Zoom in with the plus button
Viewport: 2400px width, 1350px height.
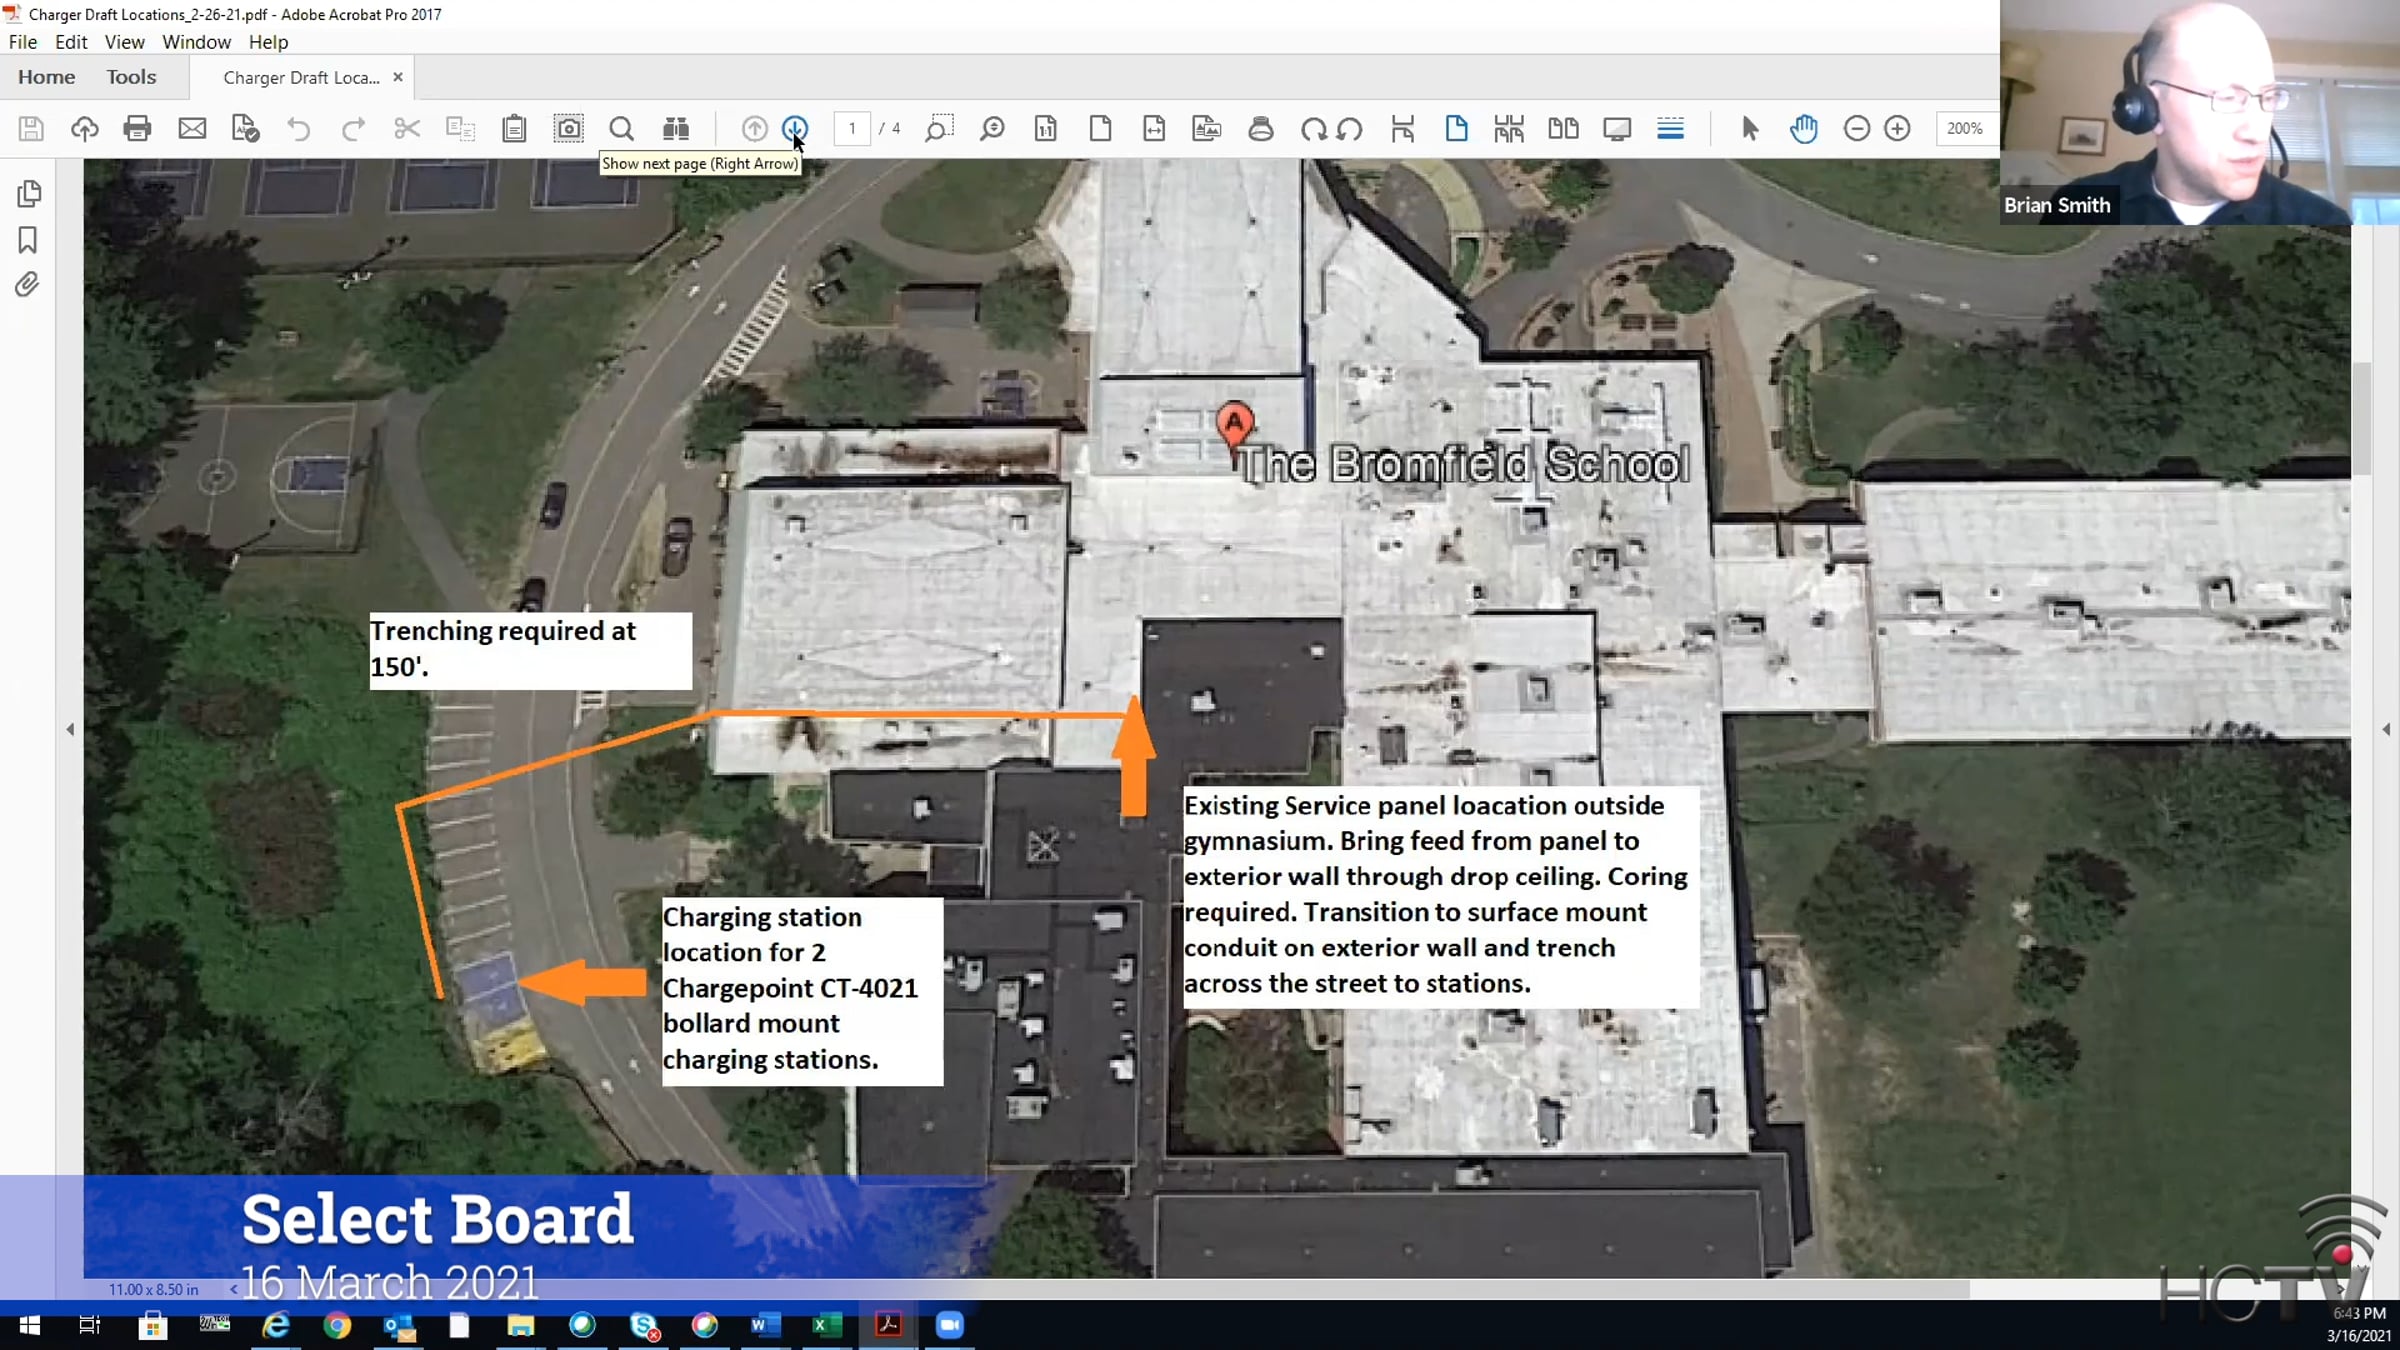pyautogui.click(x=1897, y=128)
